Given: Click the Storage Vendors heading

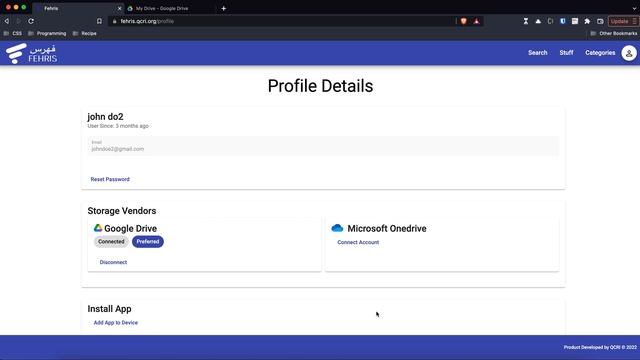Looking at the screenshot, I should tap(122, 211).
